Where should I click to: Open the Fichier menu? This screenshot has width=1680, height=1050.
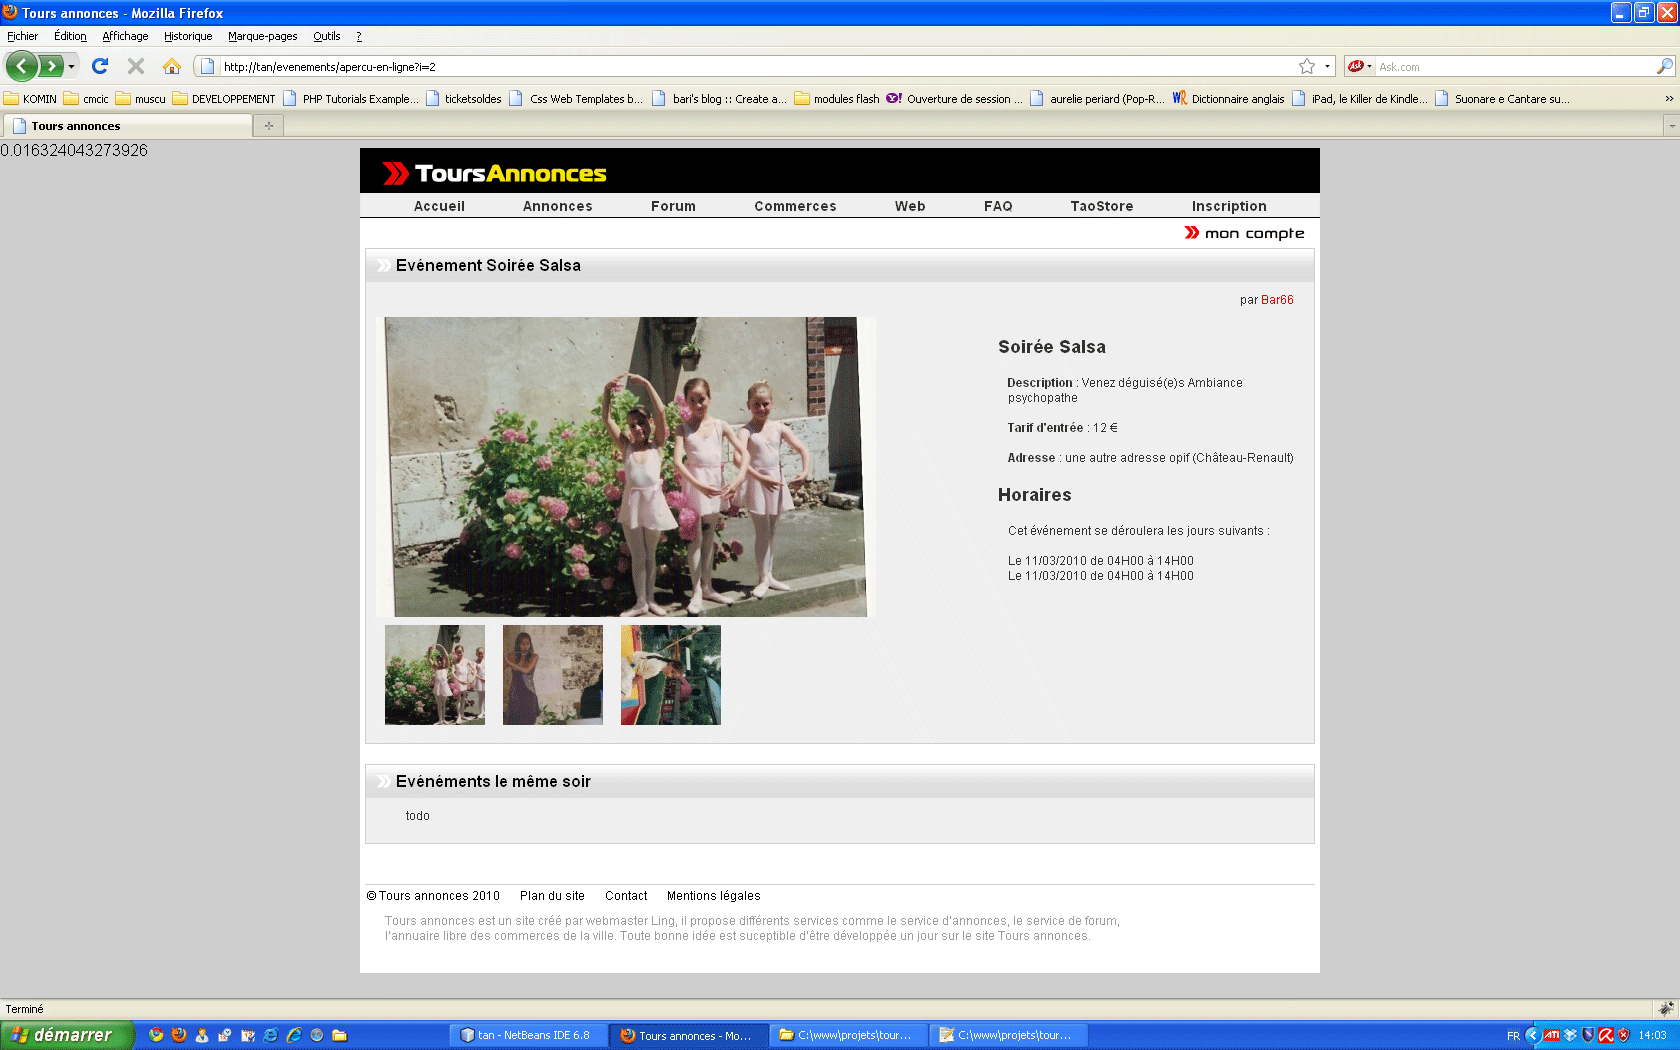click(22, 36)
